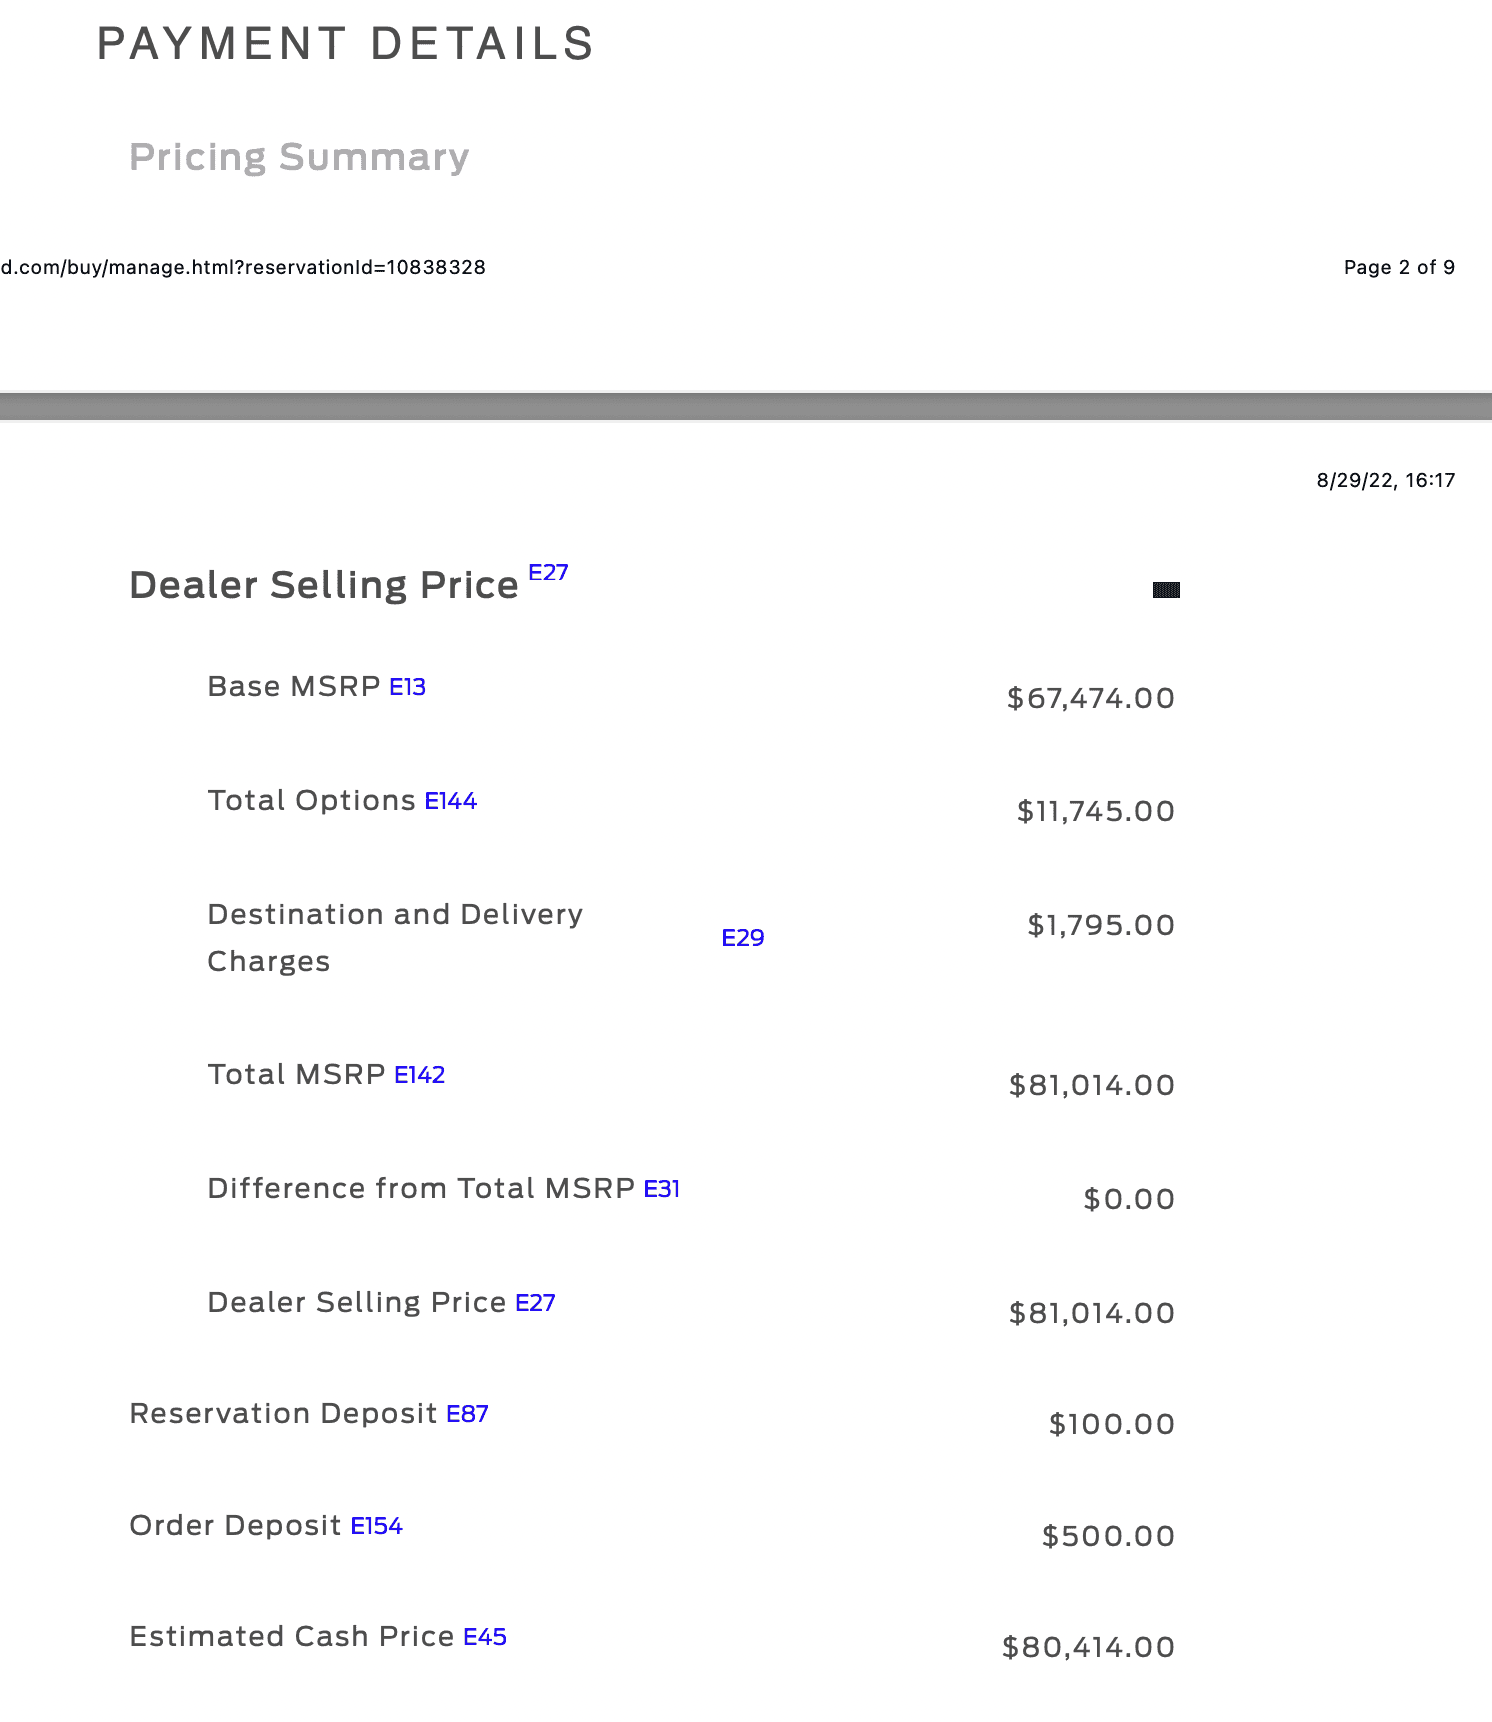Viewport: 1492px width, 1722px height.
Task: Click the 8/29/22 timestamp in the page header
Action: point(1385,480)
